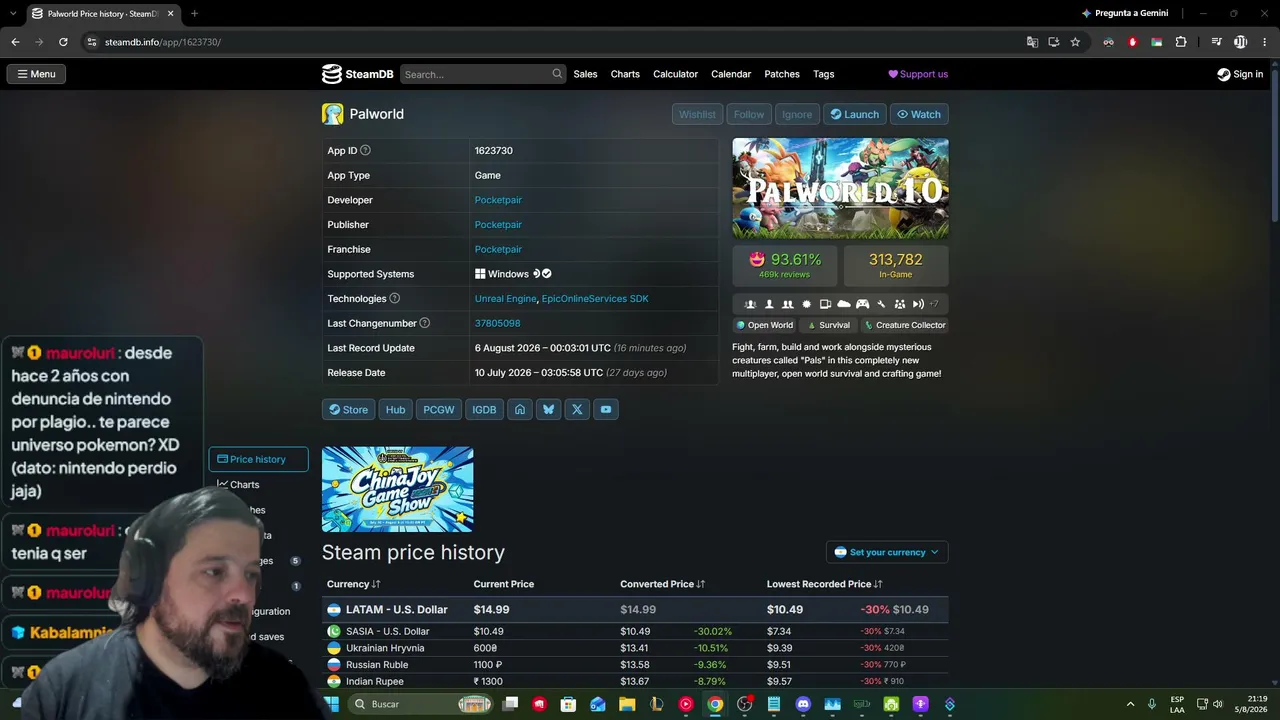Click the search magnifier icon in SteamDB
Viewport: 1280px width, 720px height.
pyautogui.click(x=557, y=74)
